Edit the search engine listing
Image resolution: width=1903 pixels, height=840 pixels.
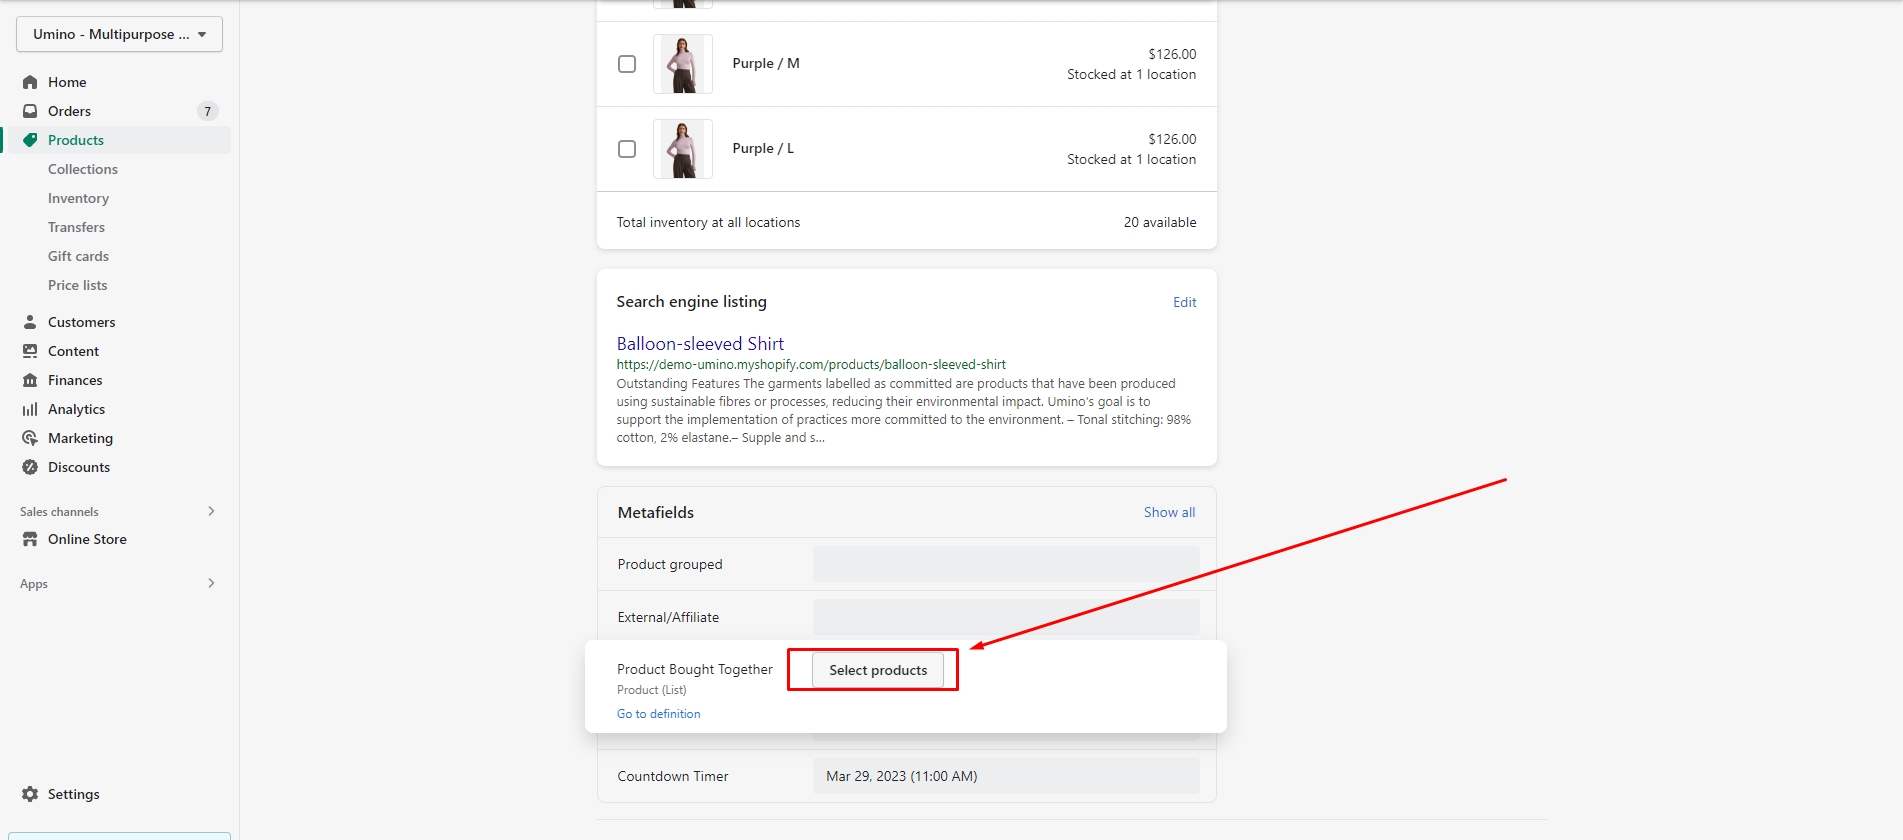1184,302
